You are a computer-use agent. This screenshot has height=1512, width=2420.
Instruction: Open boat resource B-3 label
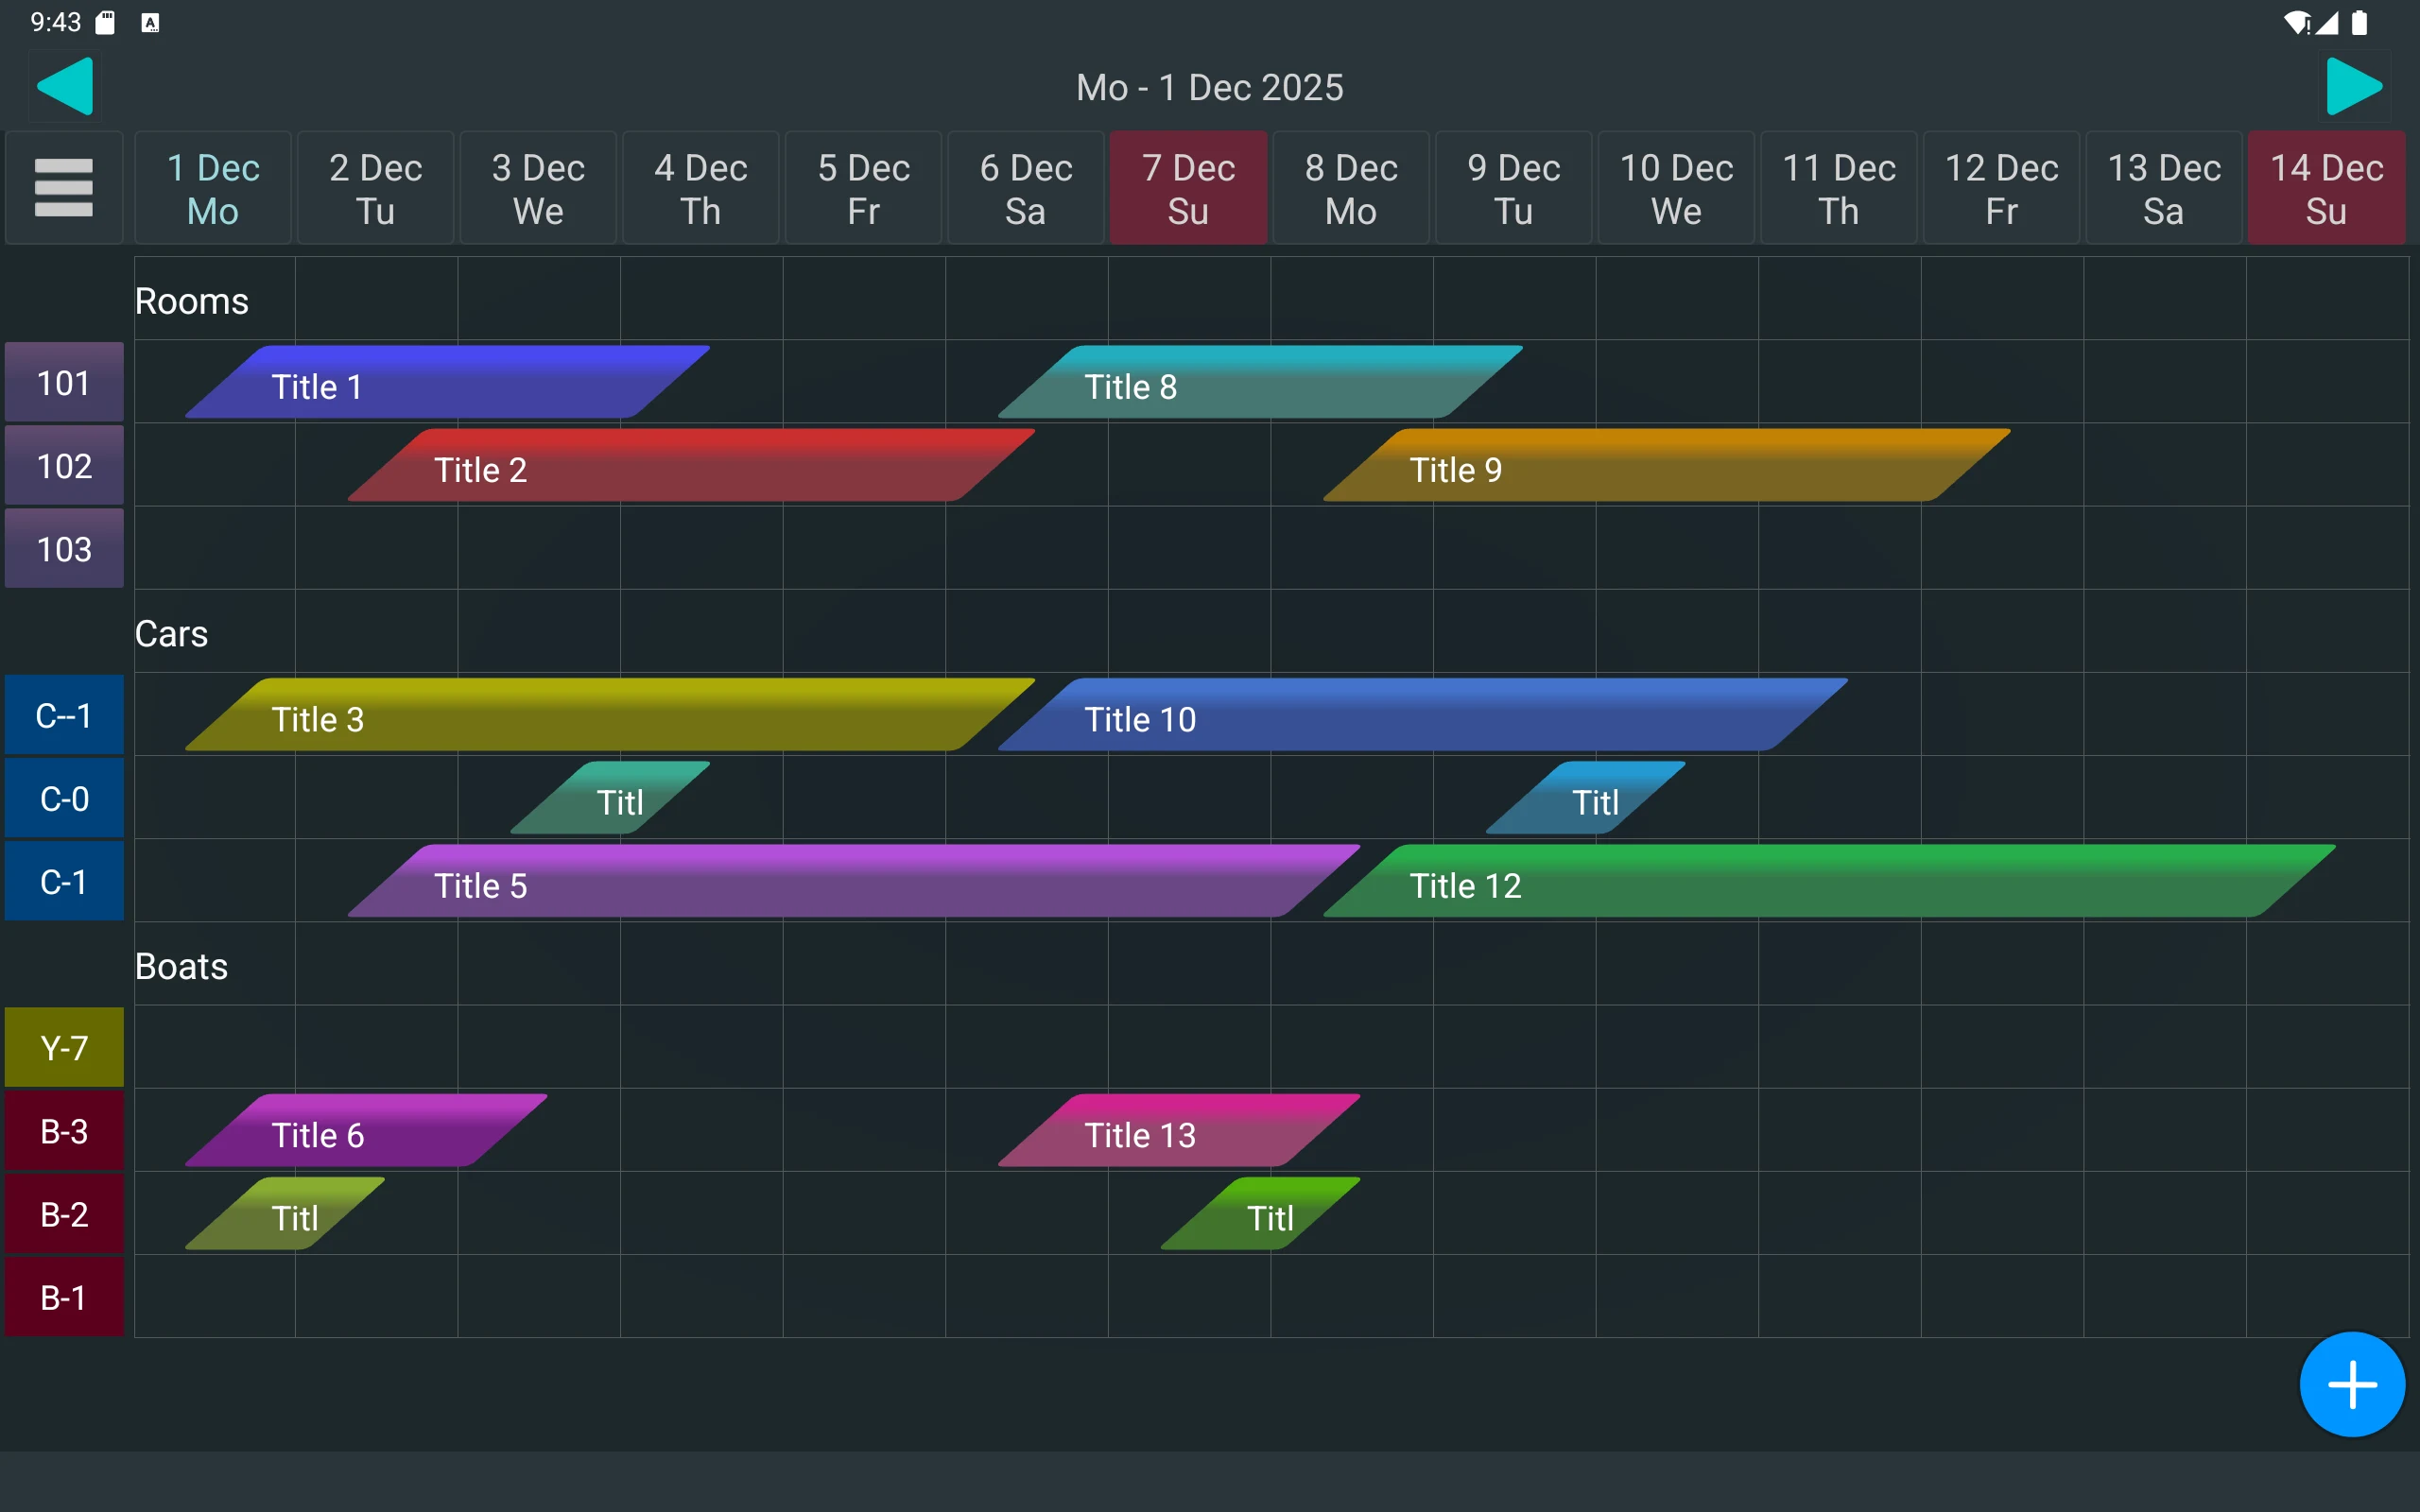64,1131
